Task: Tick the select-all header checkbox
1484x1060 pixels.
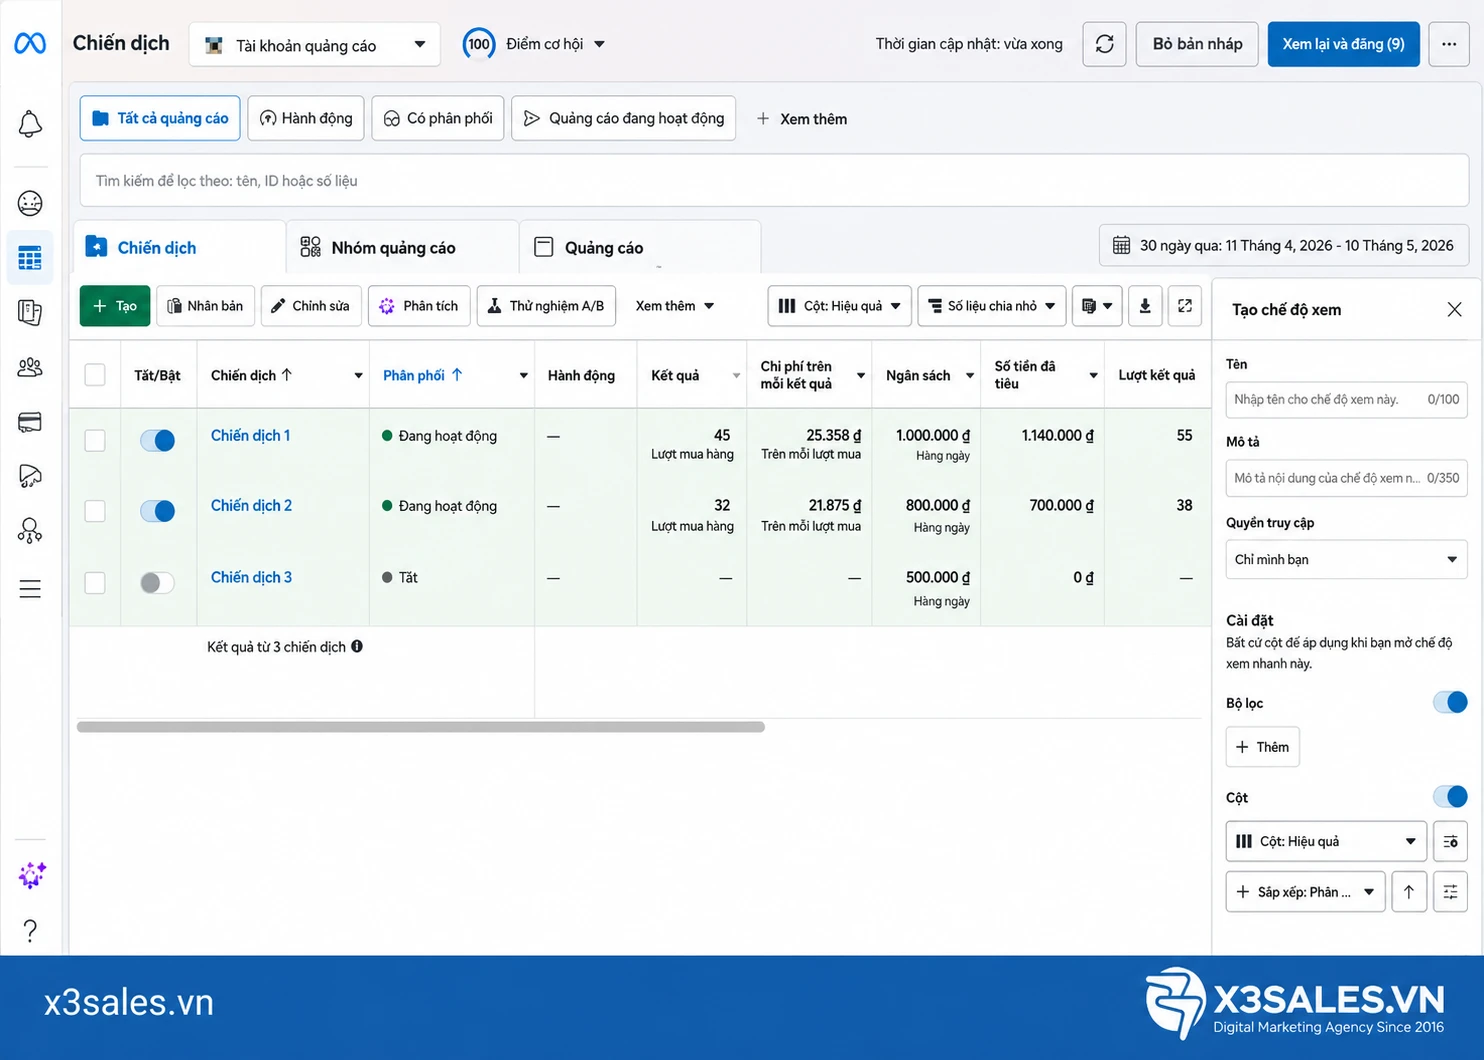Action: tap(95, 375)
